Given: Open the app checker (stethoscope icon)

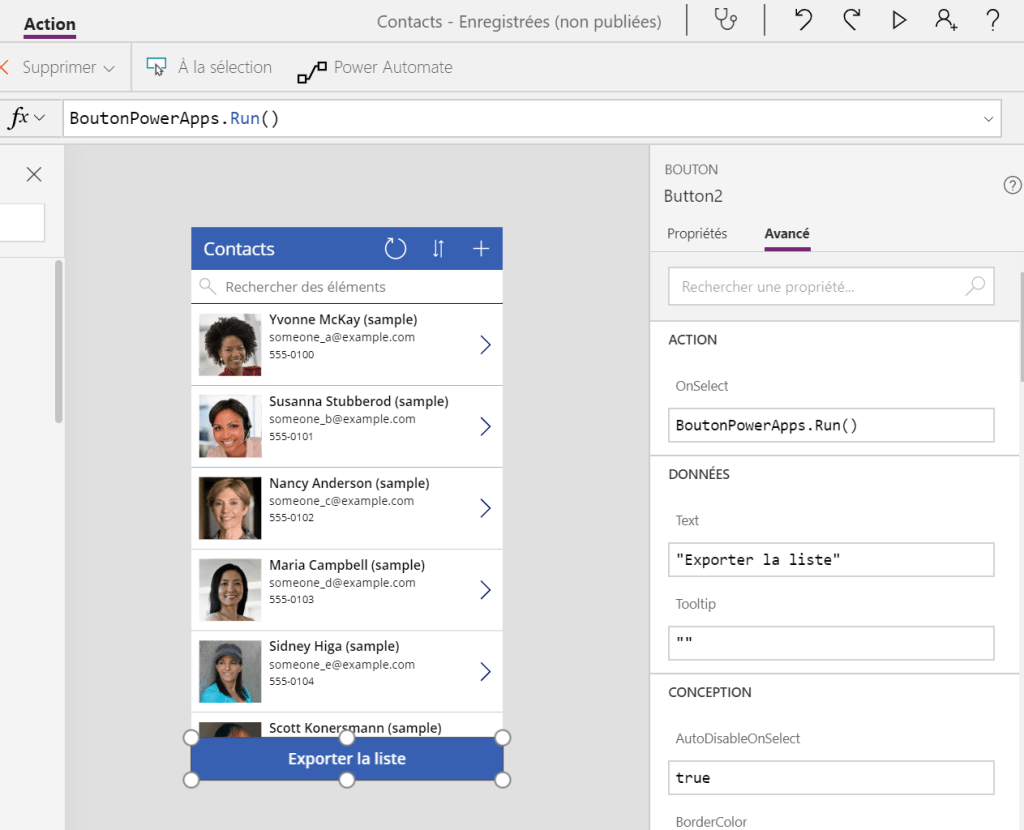Looking at the screenshot, I should pos(725,20).
